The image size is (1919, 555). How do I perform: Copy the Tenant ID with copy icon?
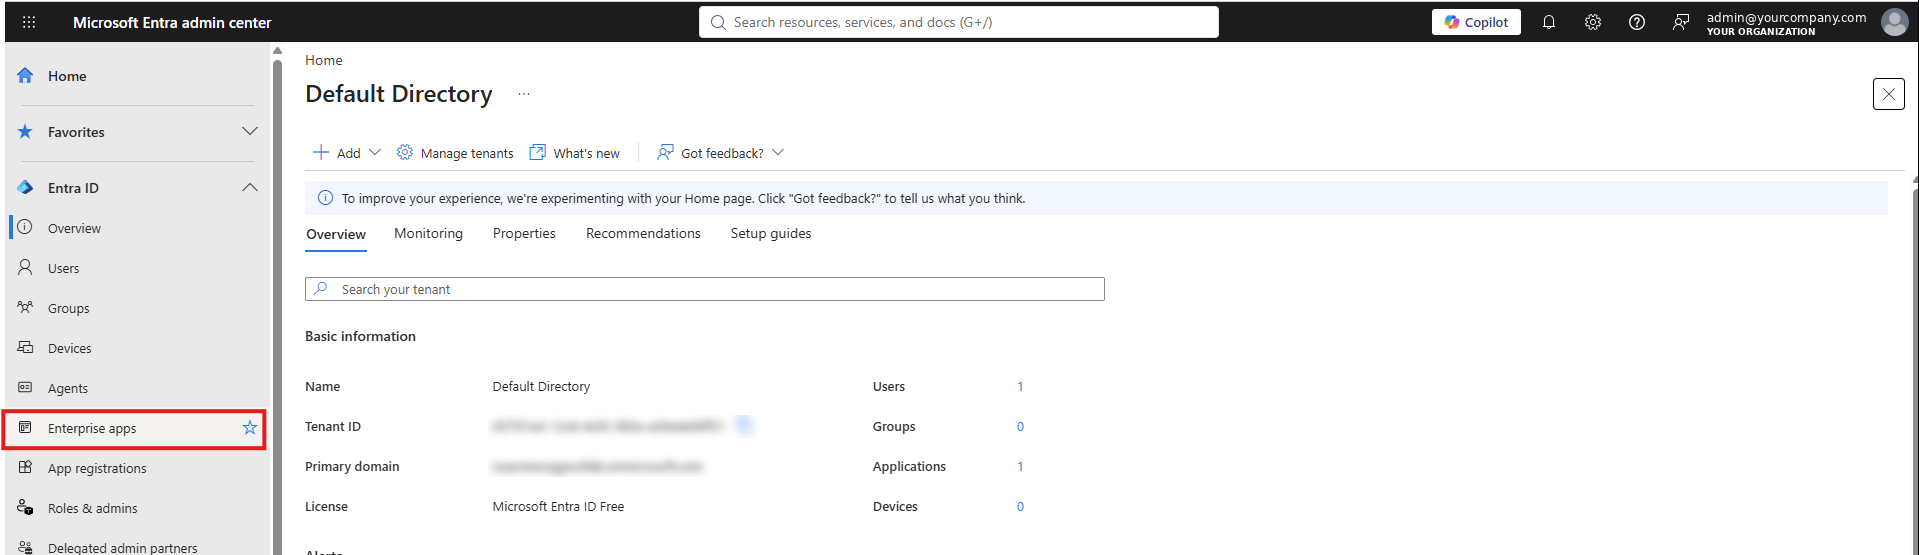tap(743, 426)
